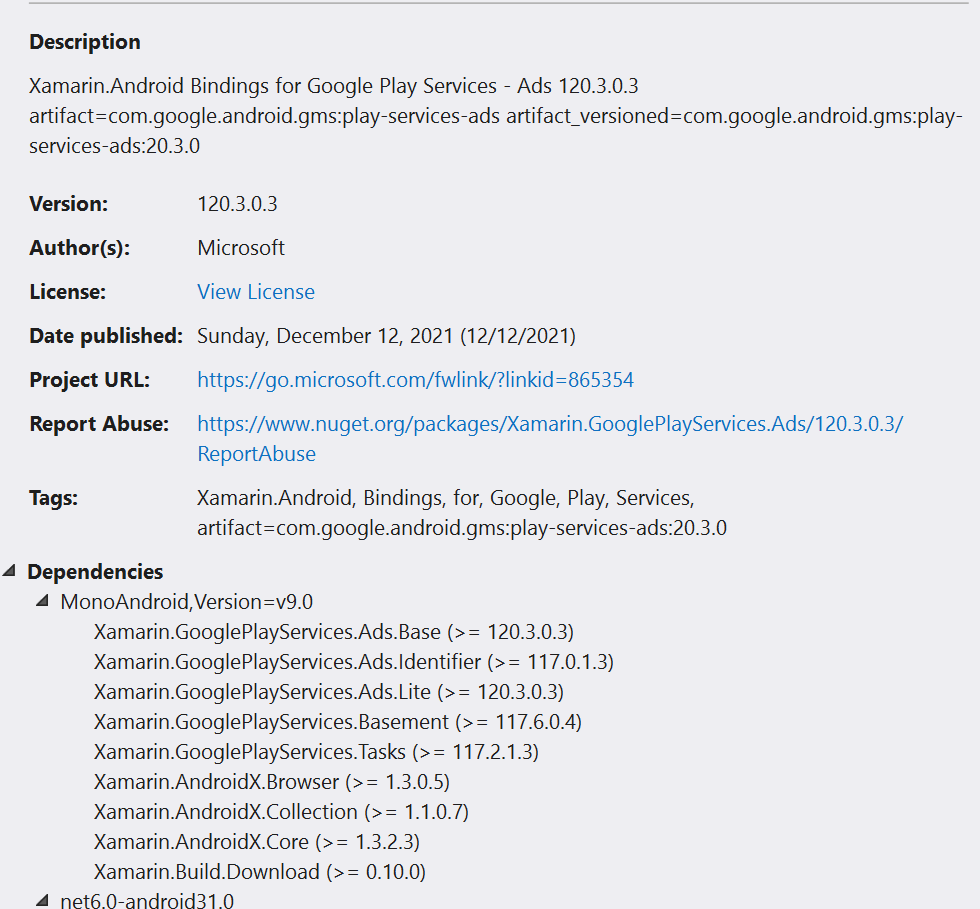This screenshot has width=980, height=909.
Task: Select the version number 120.3.0.3 text
Action: [237, 203]
